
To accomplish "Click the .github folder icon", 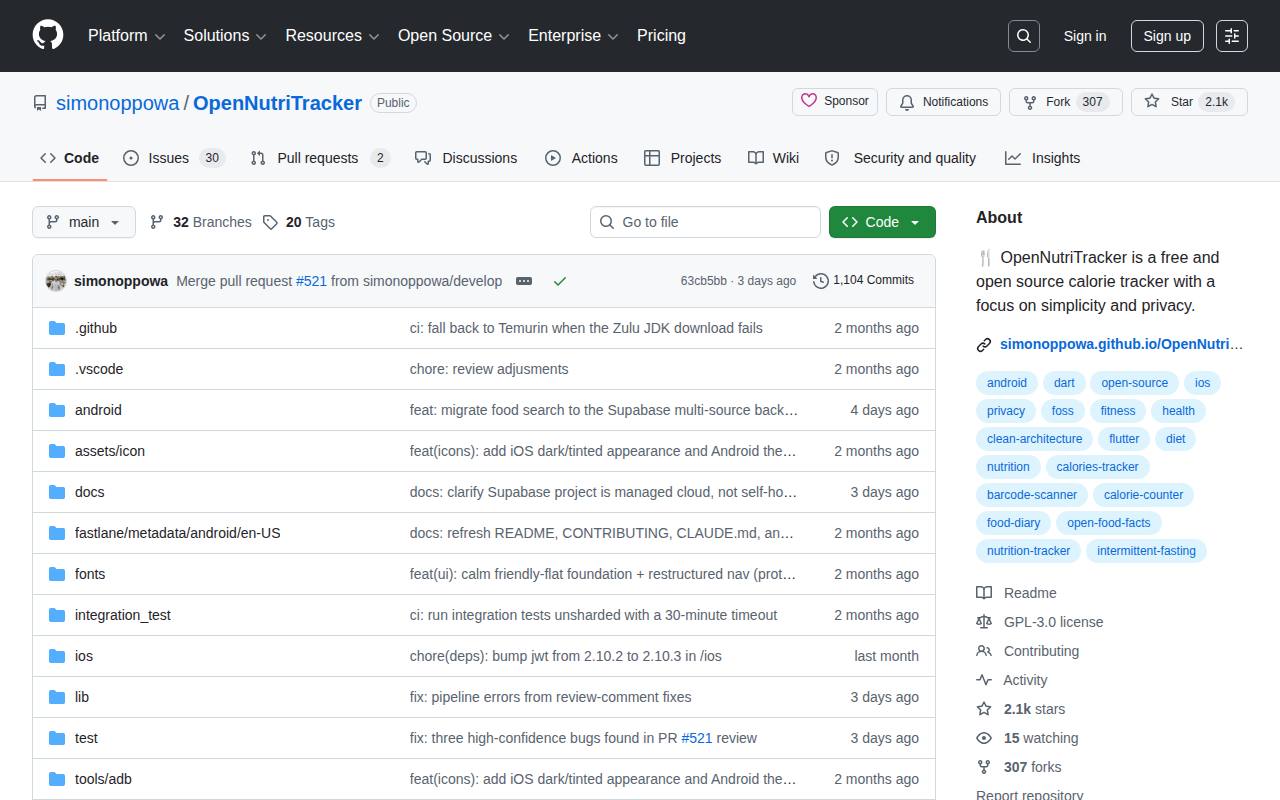I will [57, 328].
